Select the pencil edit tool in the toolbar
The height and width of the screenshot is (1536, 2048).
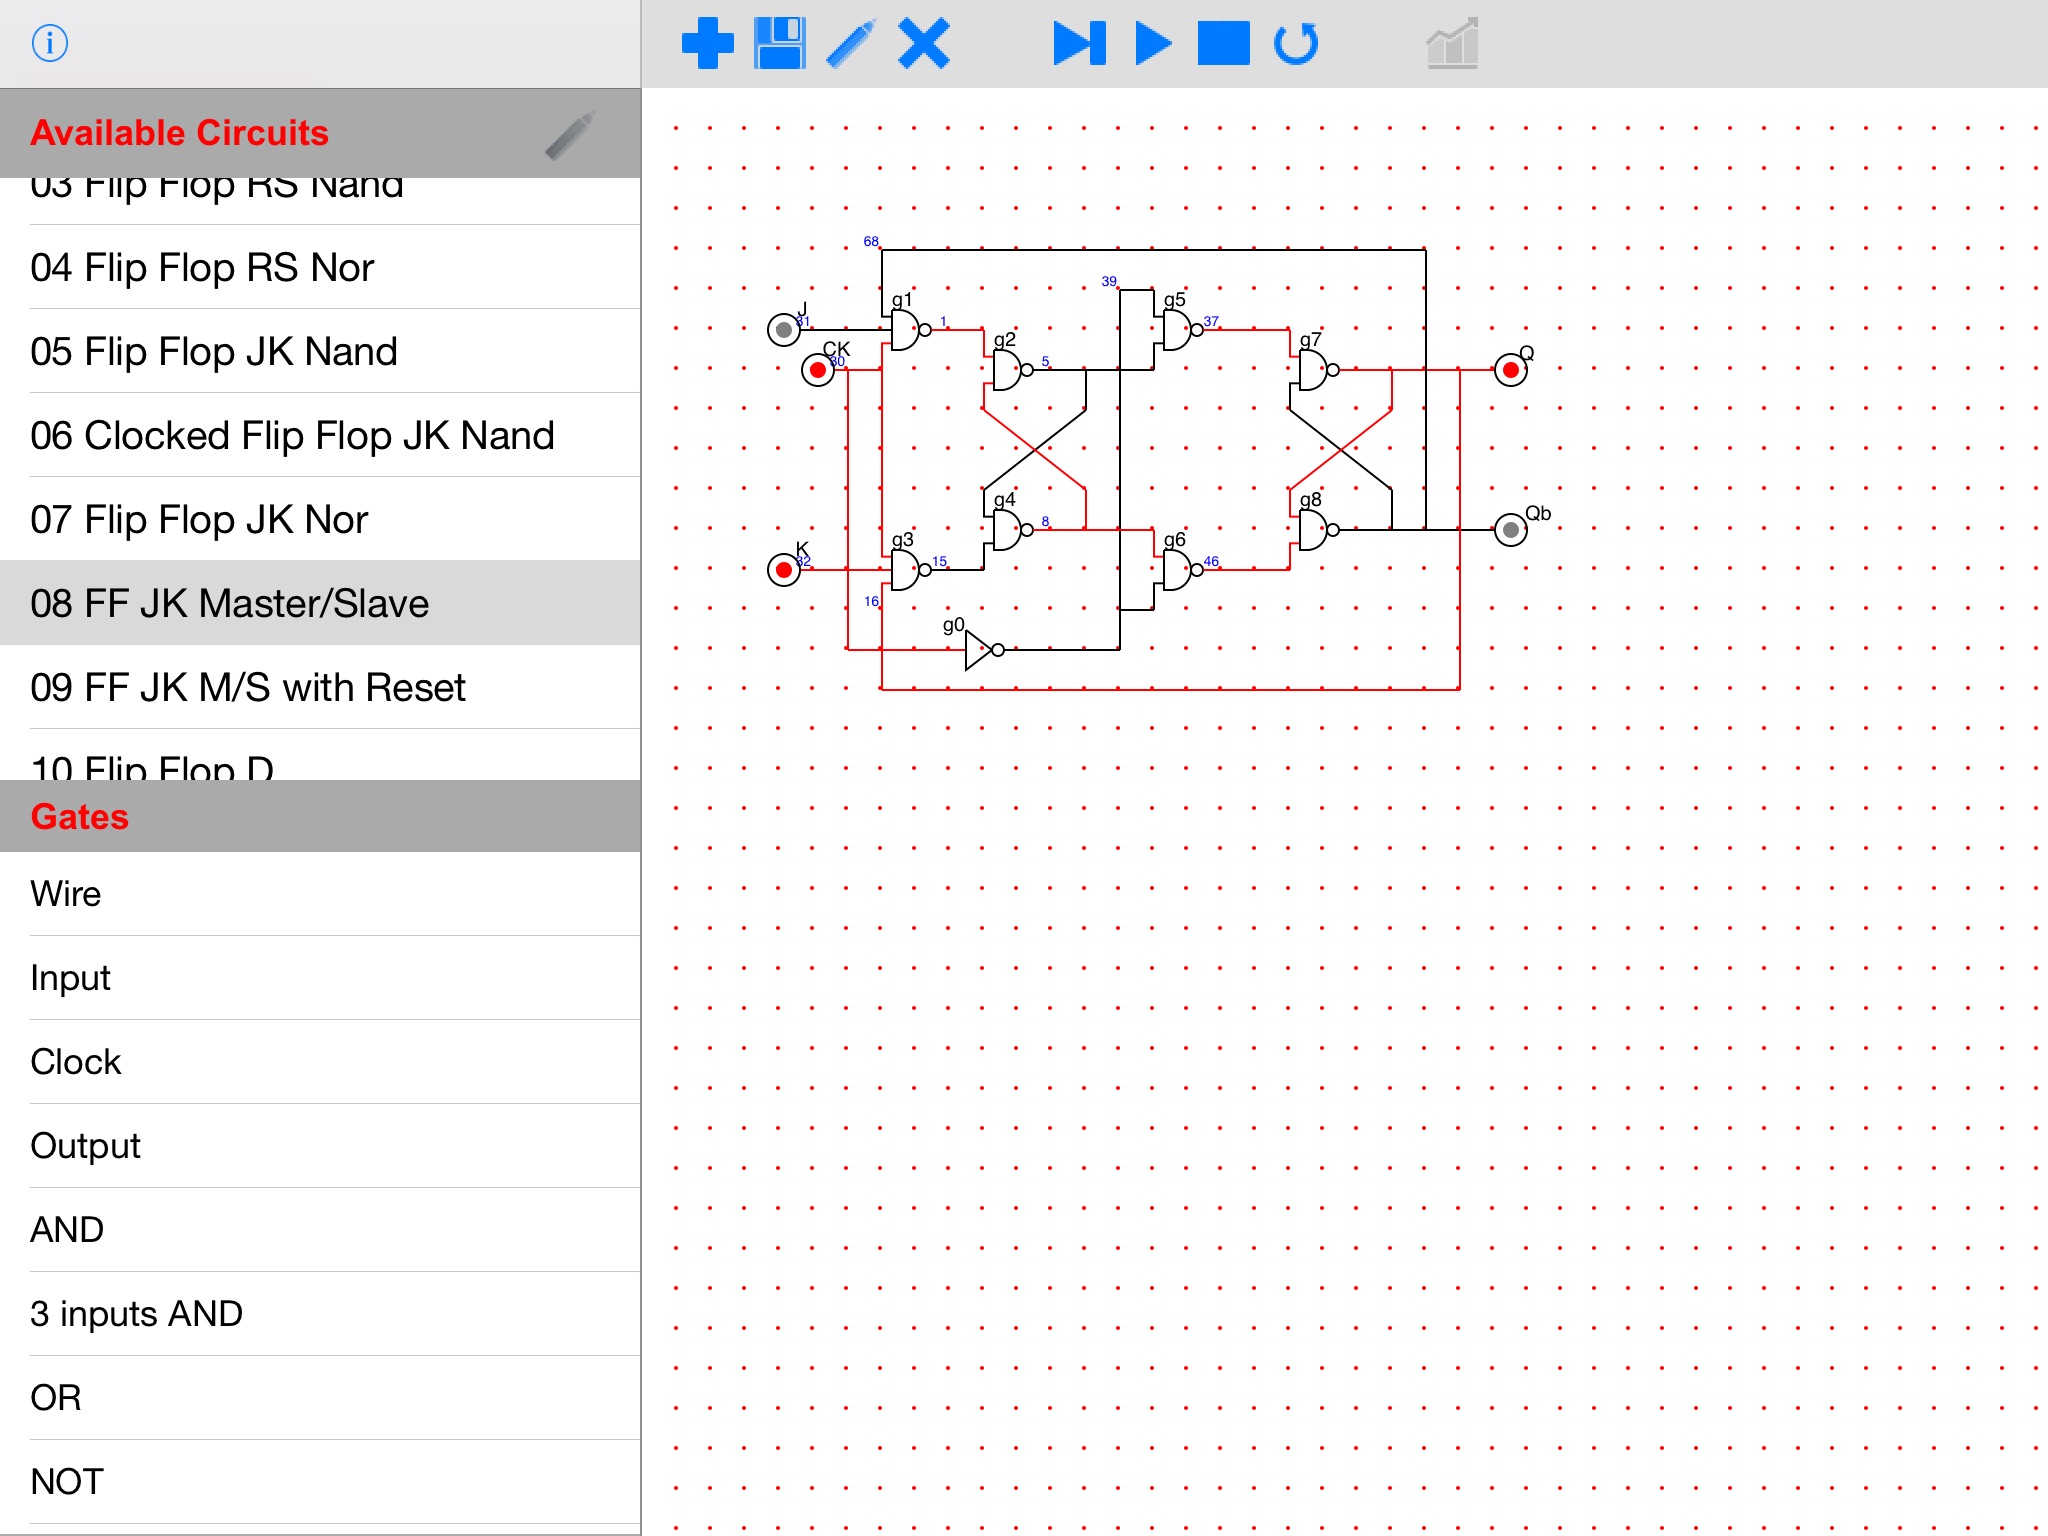coord(852,44)
